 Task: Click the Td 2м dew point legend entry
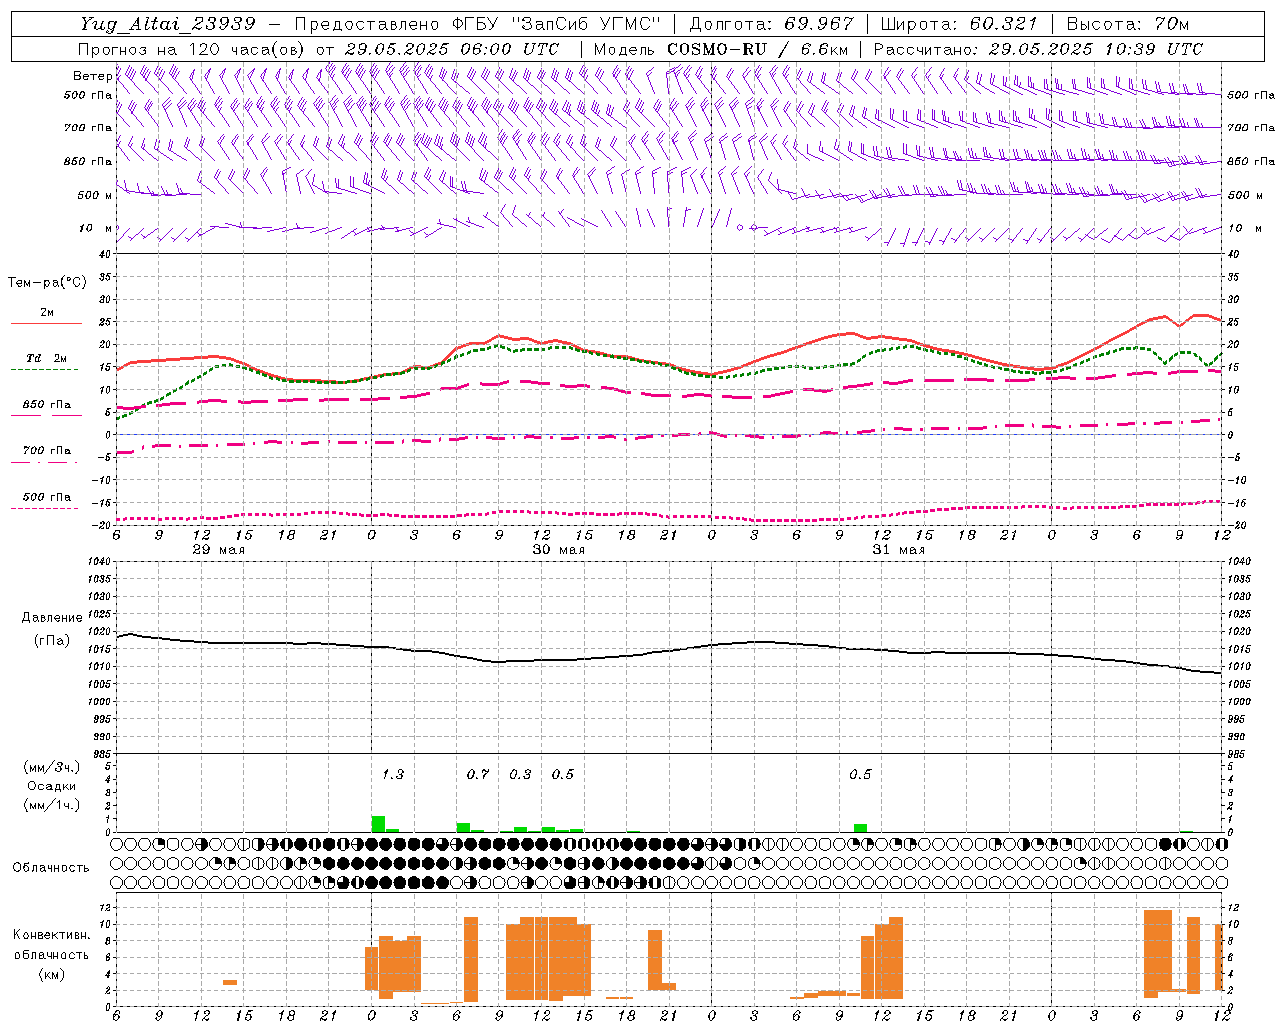(x=46, y=358)
